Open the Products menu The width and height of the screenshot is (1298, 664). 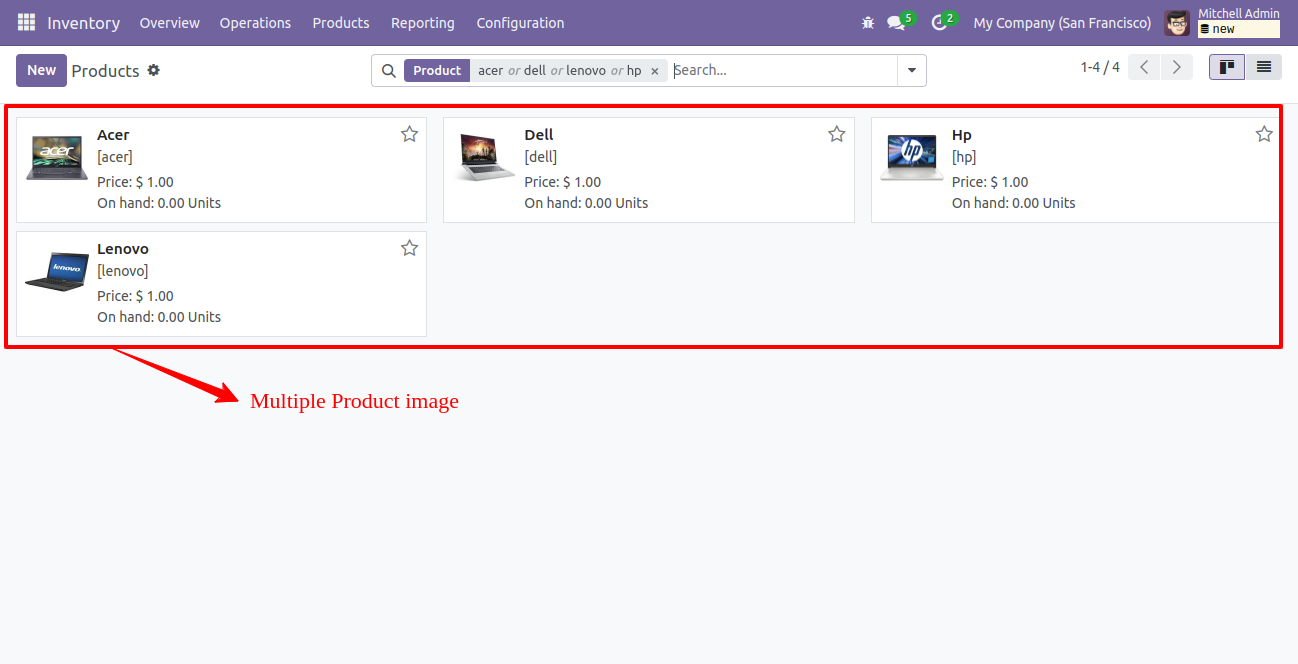point(341,22)
